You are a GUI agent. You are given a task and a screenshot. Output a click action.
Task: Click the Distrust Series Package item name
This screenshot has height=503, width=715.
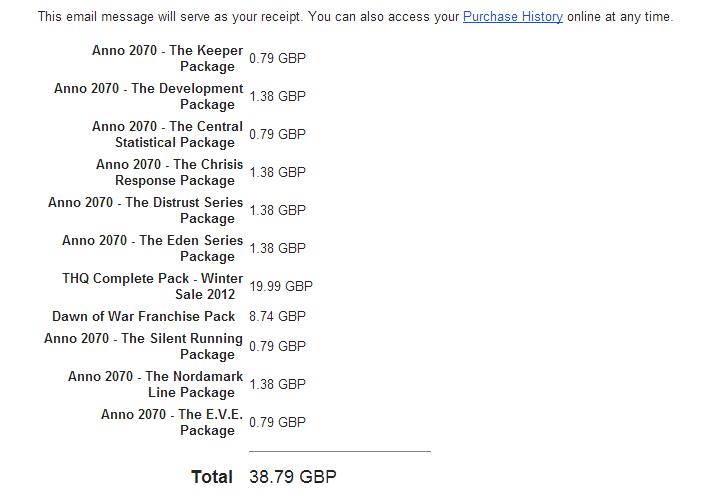[146, 211]
